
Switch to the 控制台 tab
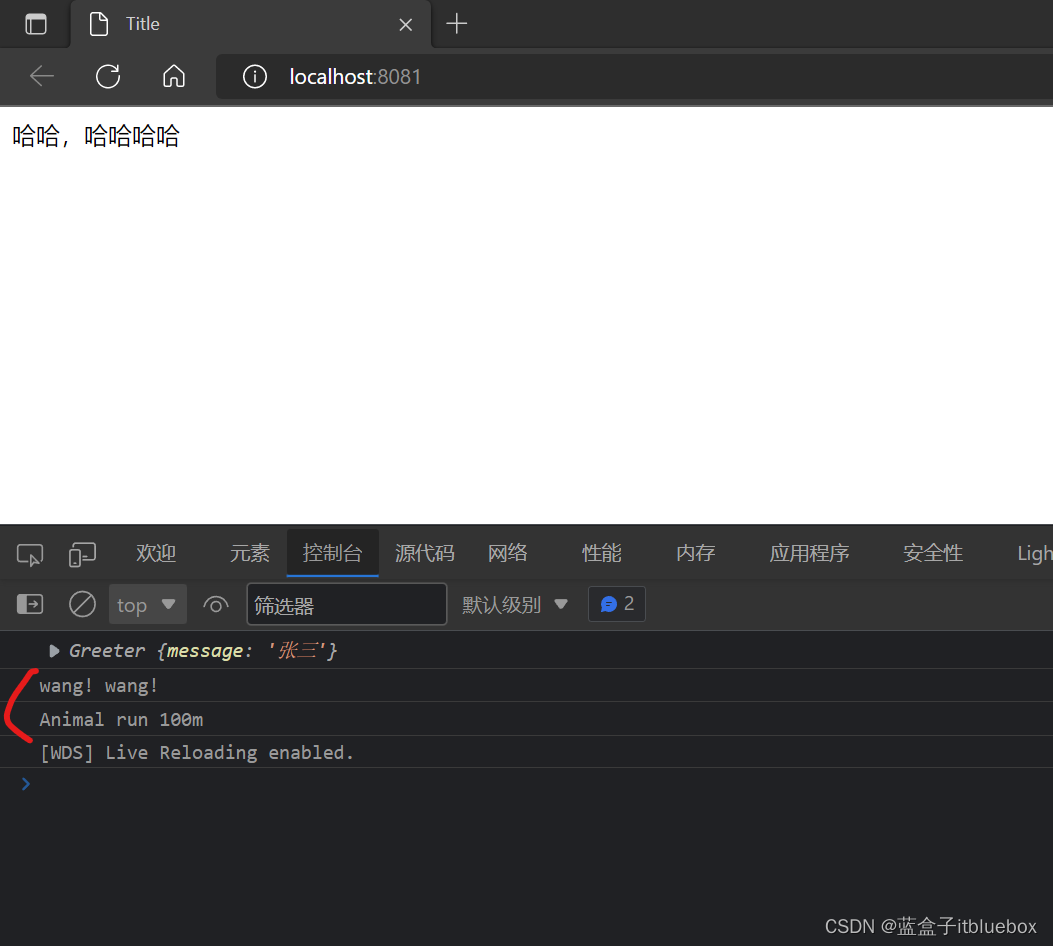(x=332, y=553)
